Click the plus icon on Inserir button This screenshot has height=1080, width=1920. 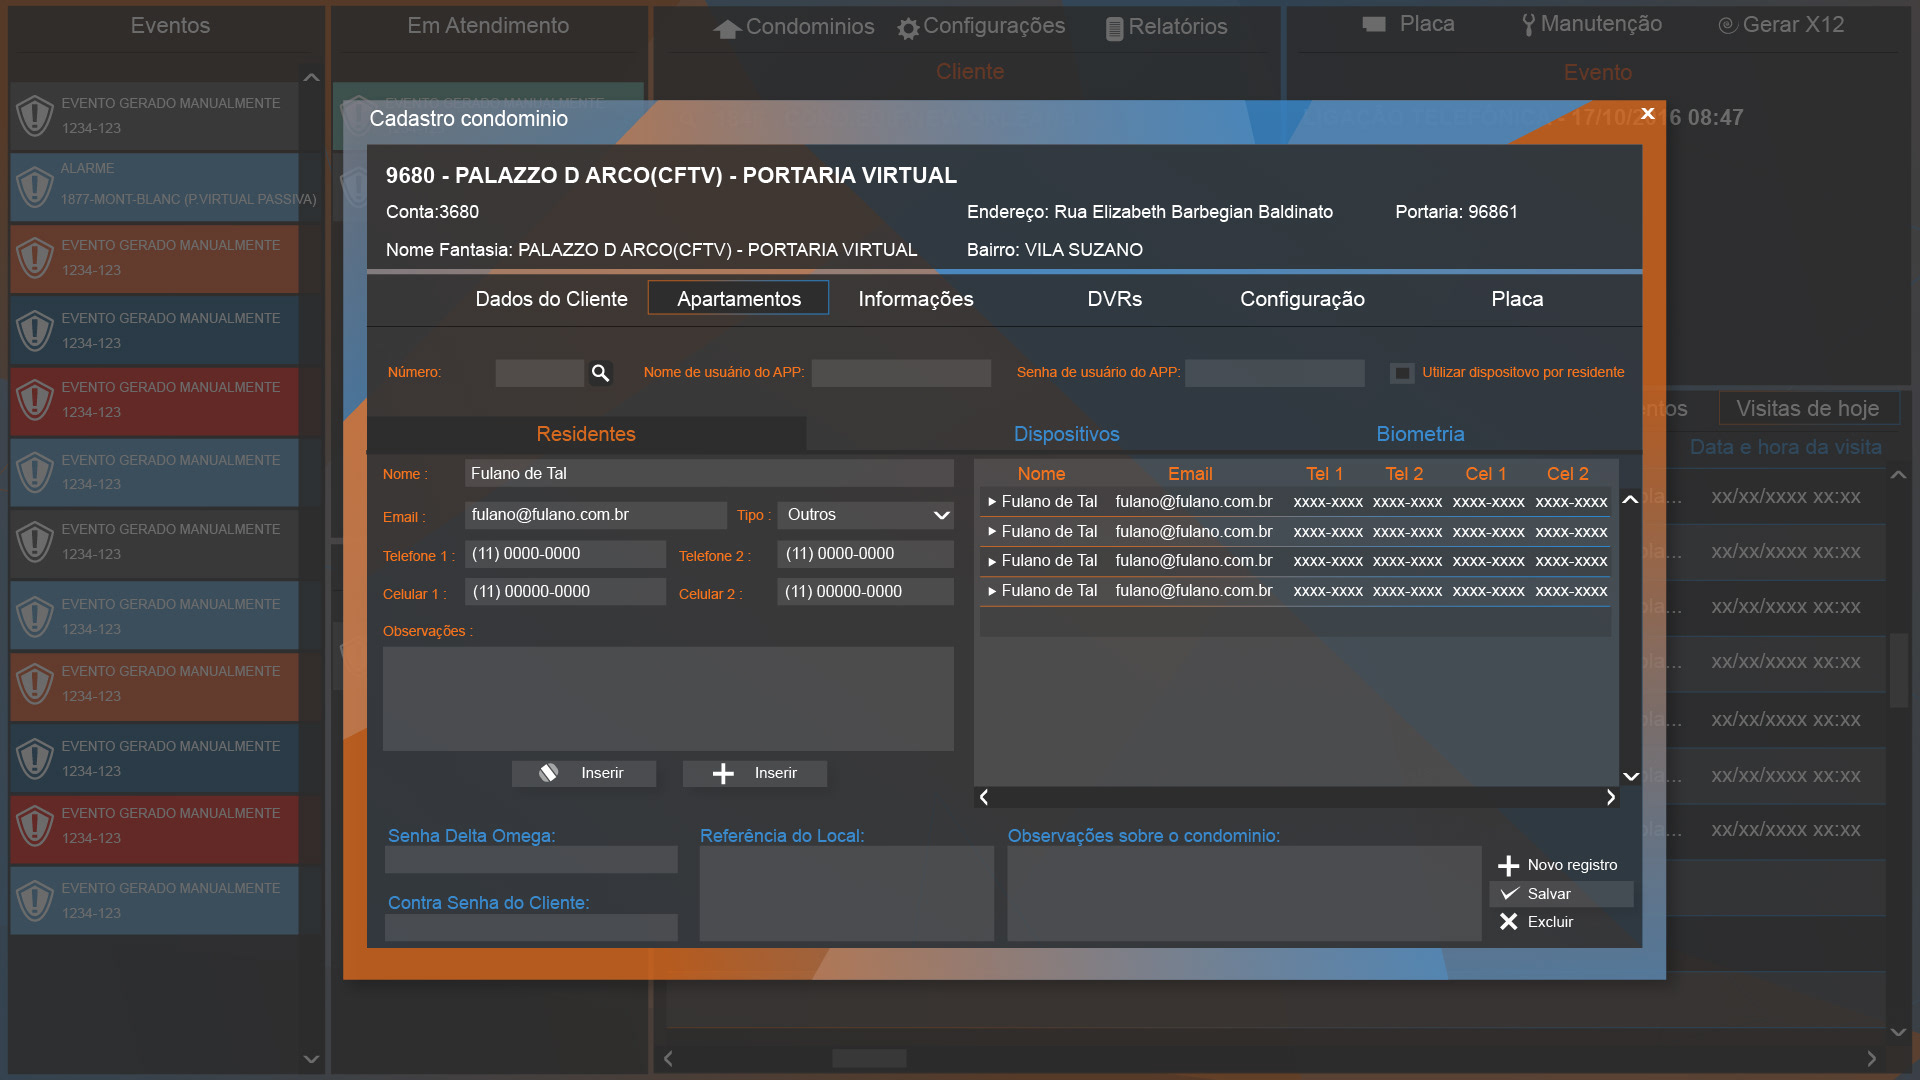point(723,773)
